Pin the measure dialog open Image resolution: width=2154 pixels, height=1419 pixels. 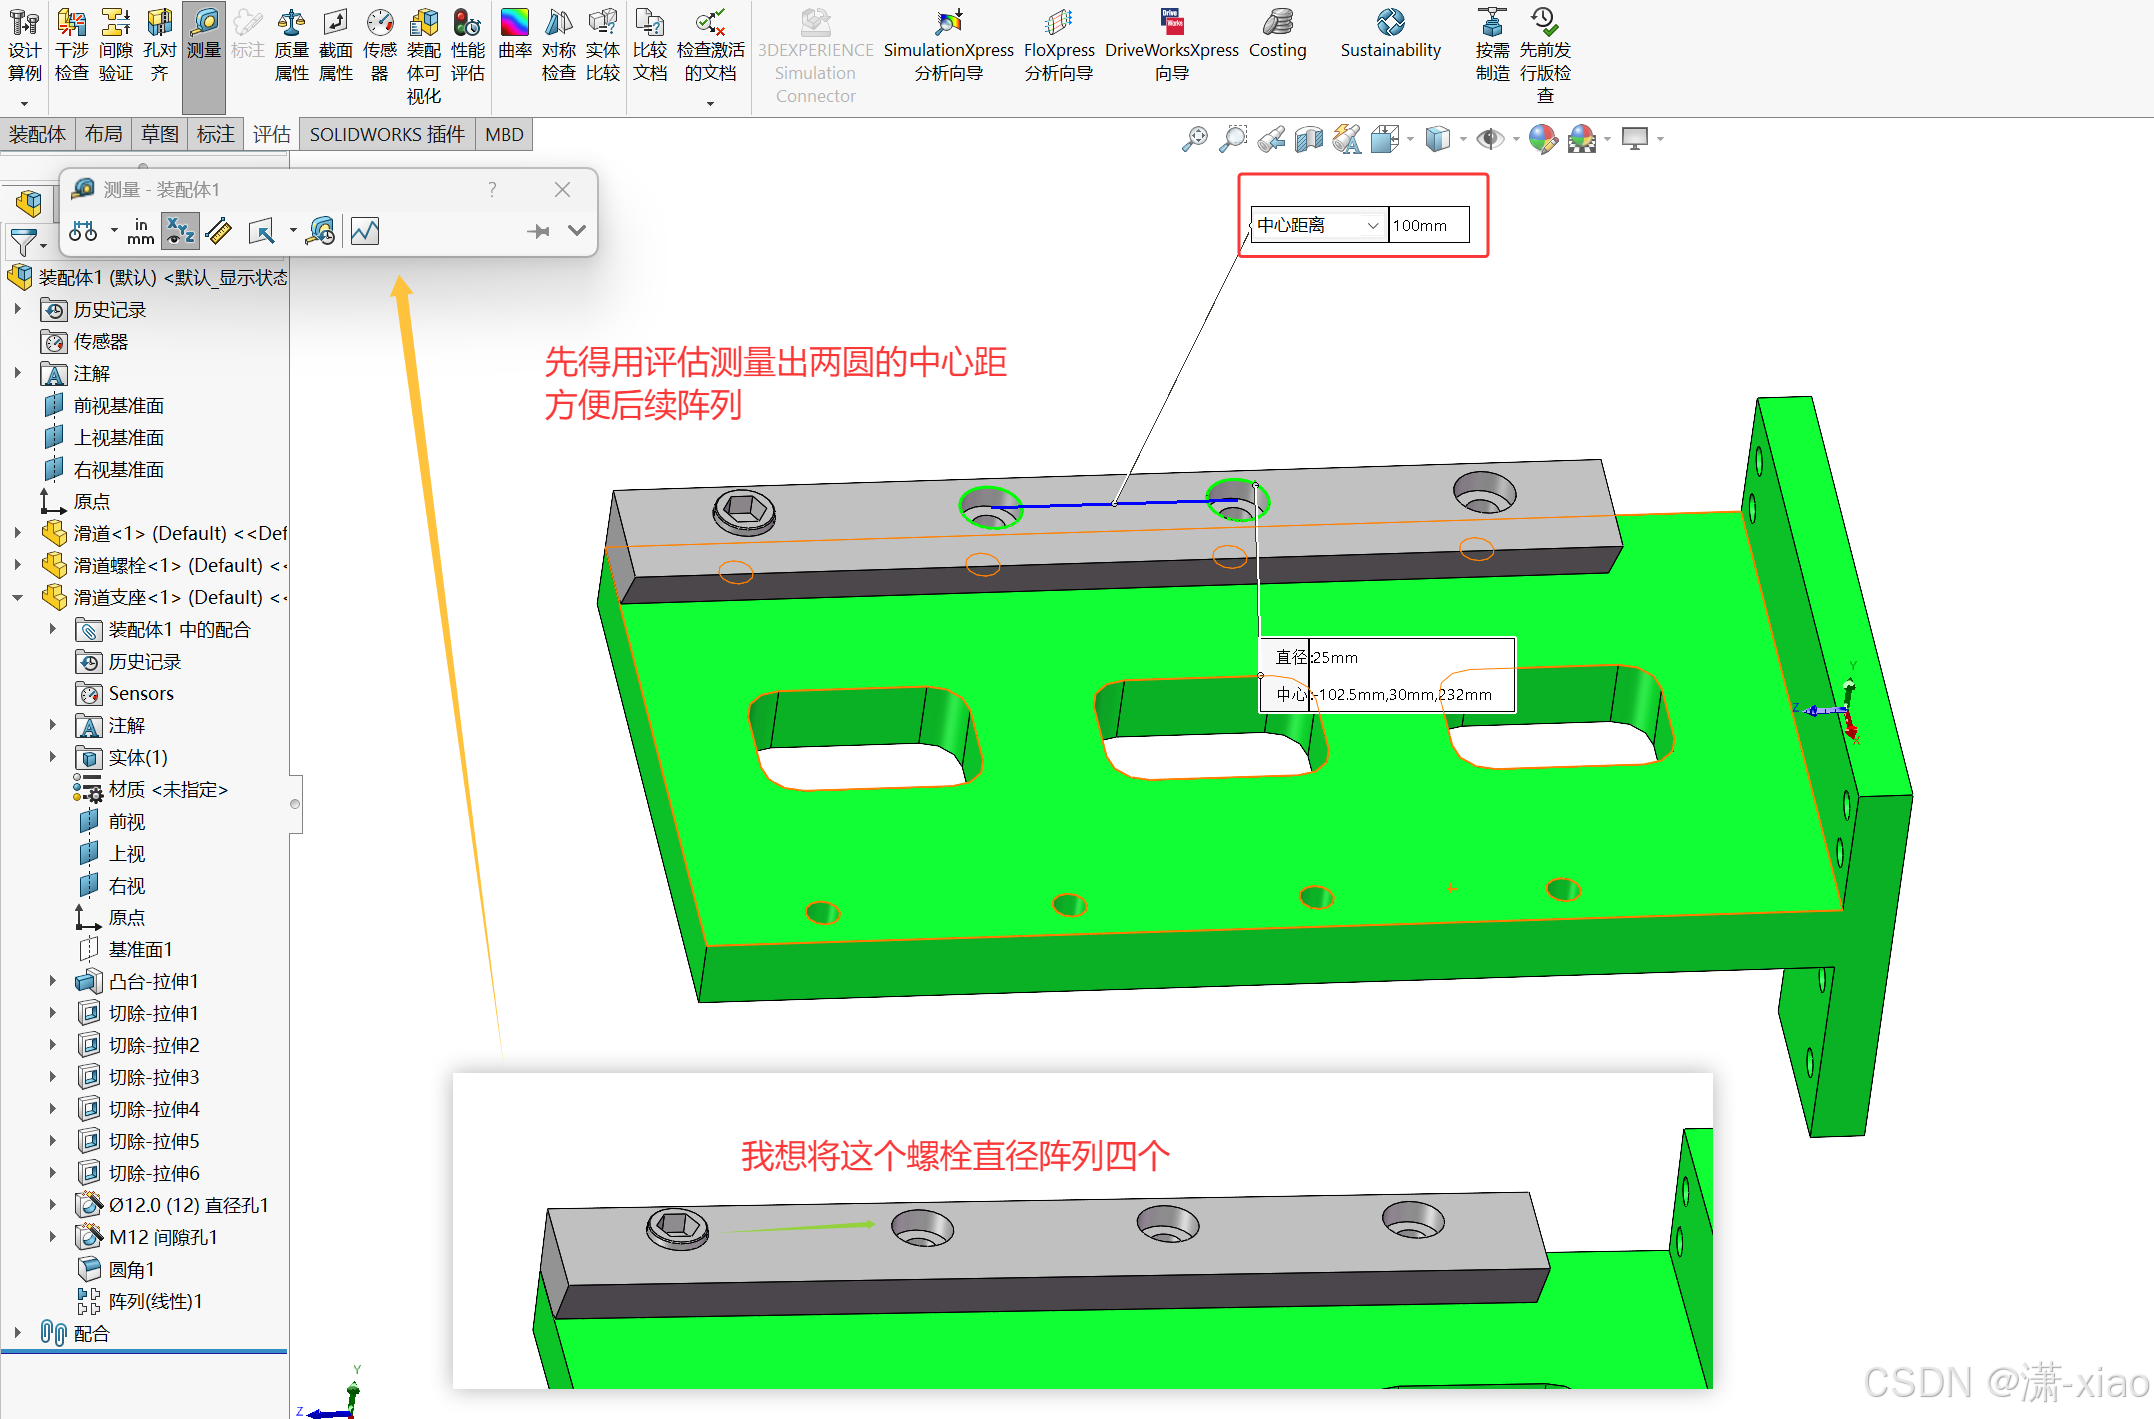click(538, 232)
